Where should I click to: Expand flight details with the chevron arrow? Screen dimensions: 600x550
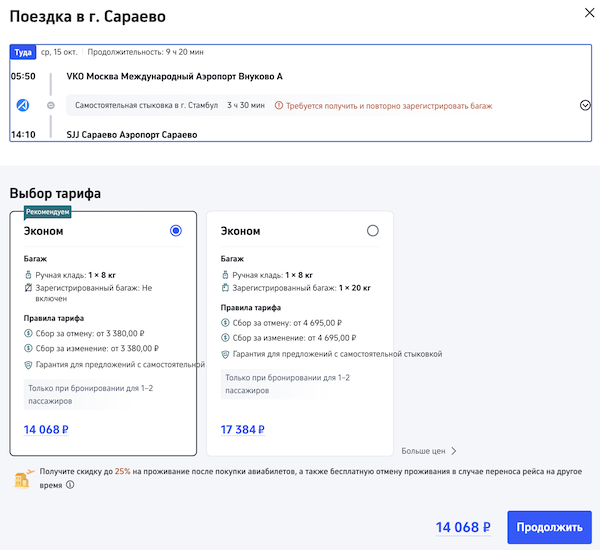coord(585,105)
